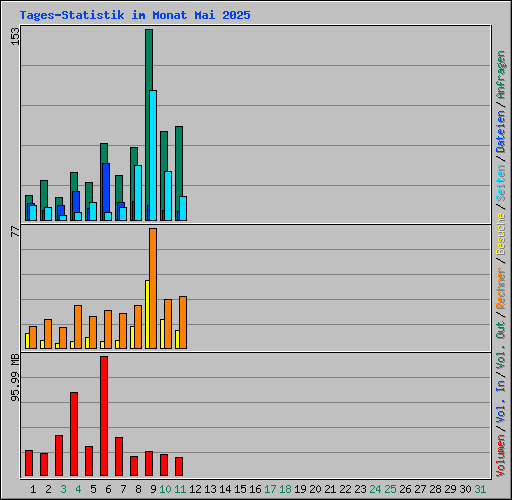Viewport: 512px width, 500px height.
Task: Click day label '31' on the x-axis
Action: tap(480, 489)
